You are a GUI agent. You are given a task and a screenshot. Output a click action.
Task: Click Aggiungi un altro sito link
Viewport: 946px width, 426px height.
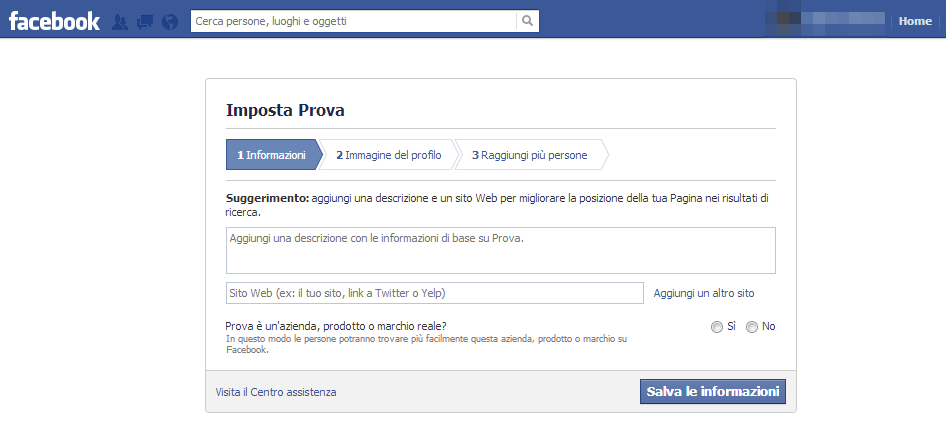click(703, 293)
